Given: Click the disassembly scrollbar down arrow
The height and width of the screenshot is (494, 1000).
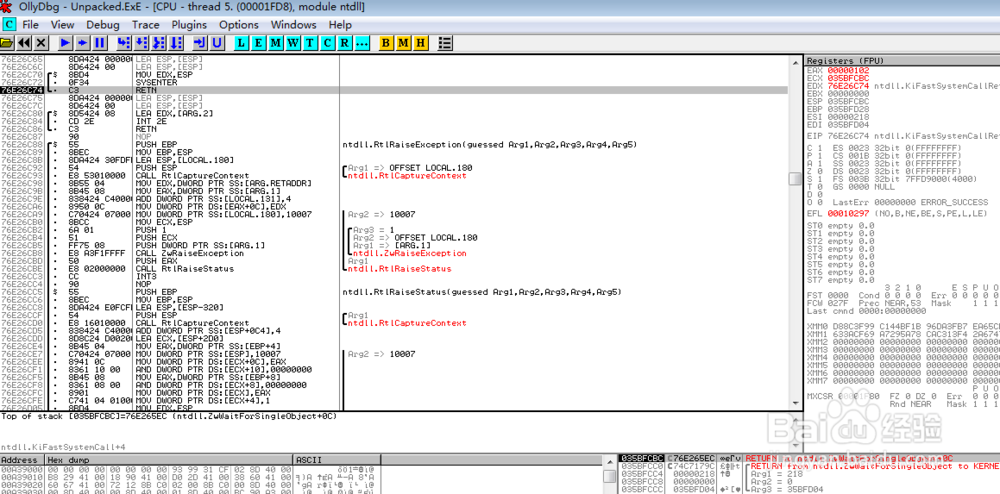Looking at the screenshot, I should 795,402.
